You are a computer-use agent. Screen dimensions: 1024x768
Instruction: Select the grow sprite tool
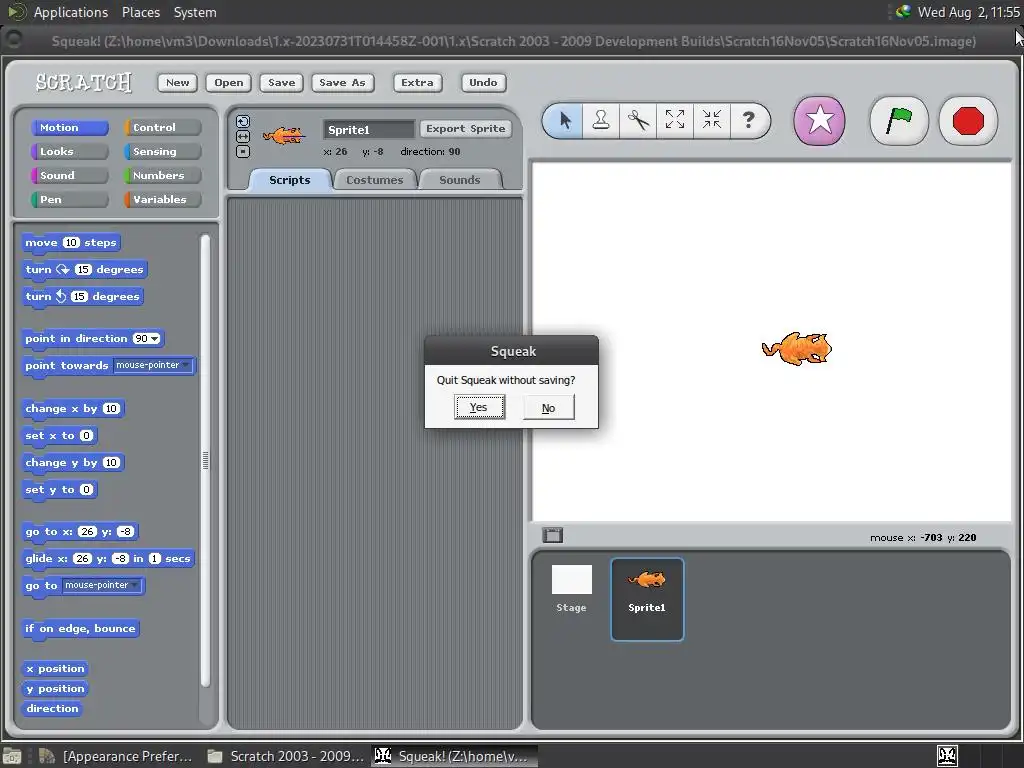point(675,120)
